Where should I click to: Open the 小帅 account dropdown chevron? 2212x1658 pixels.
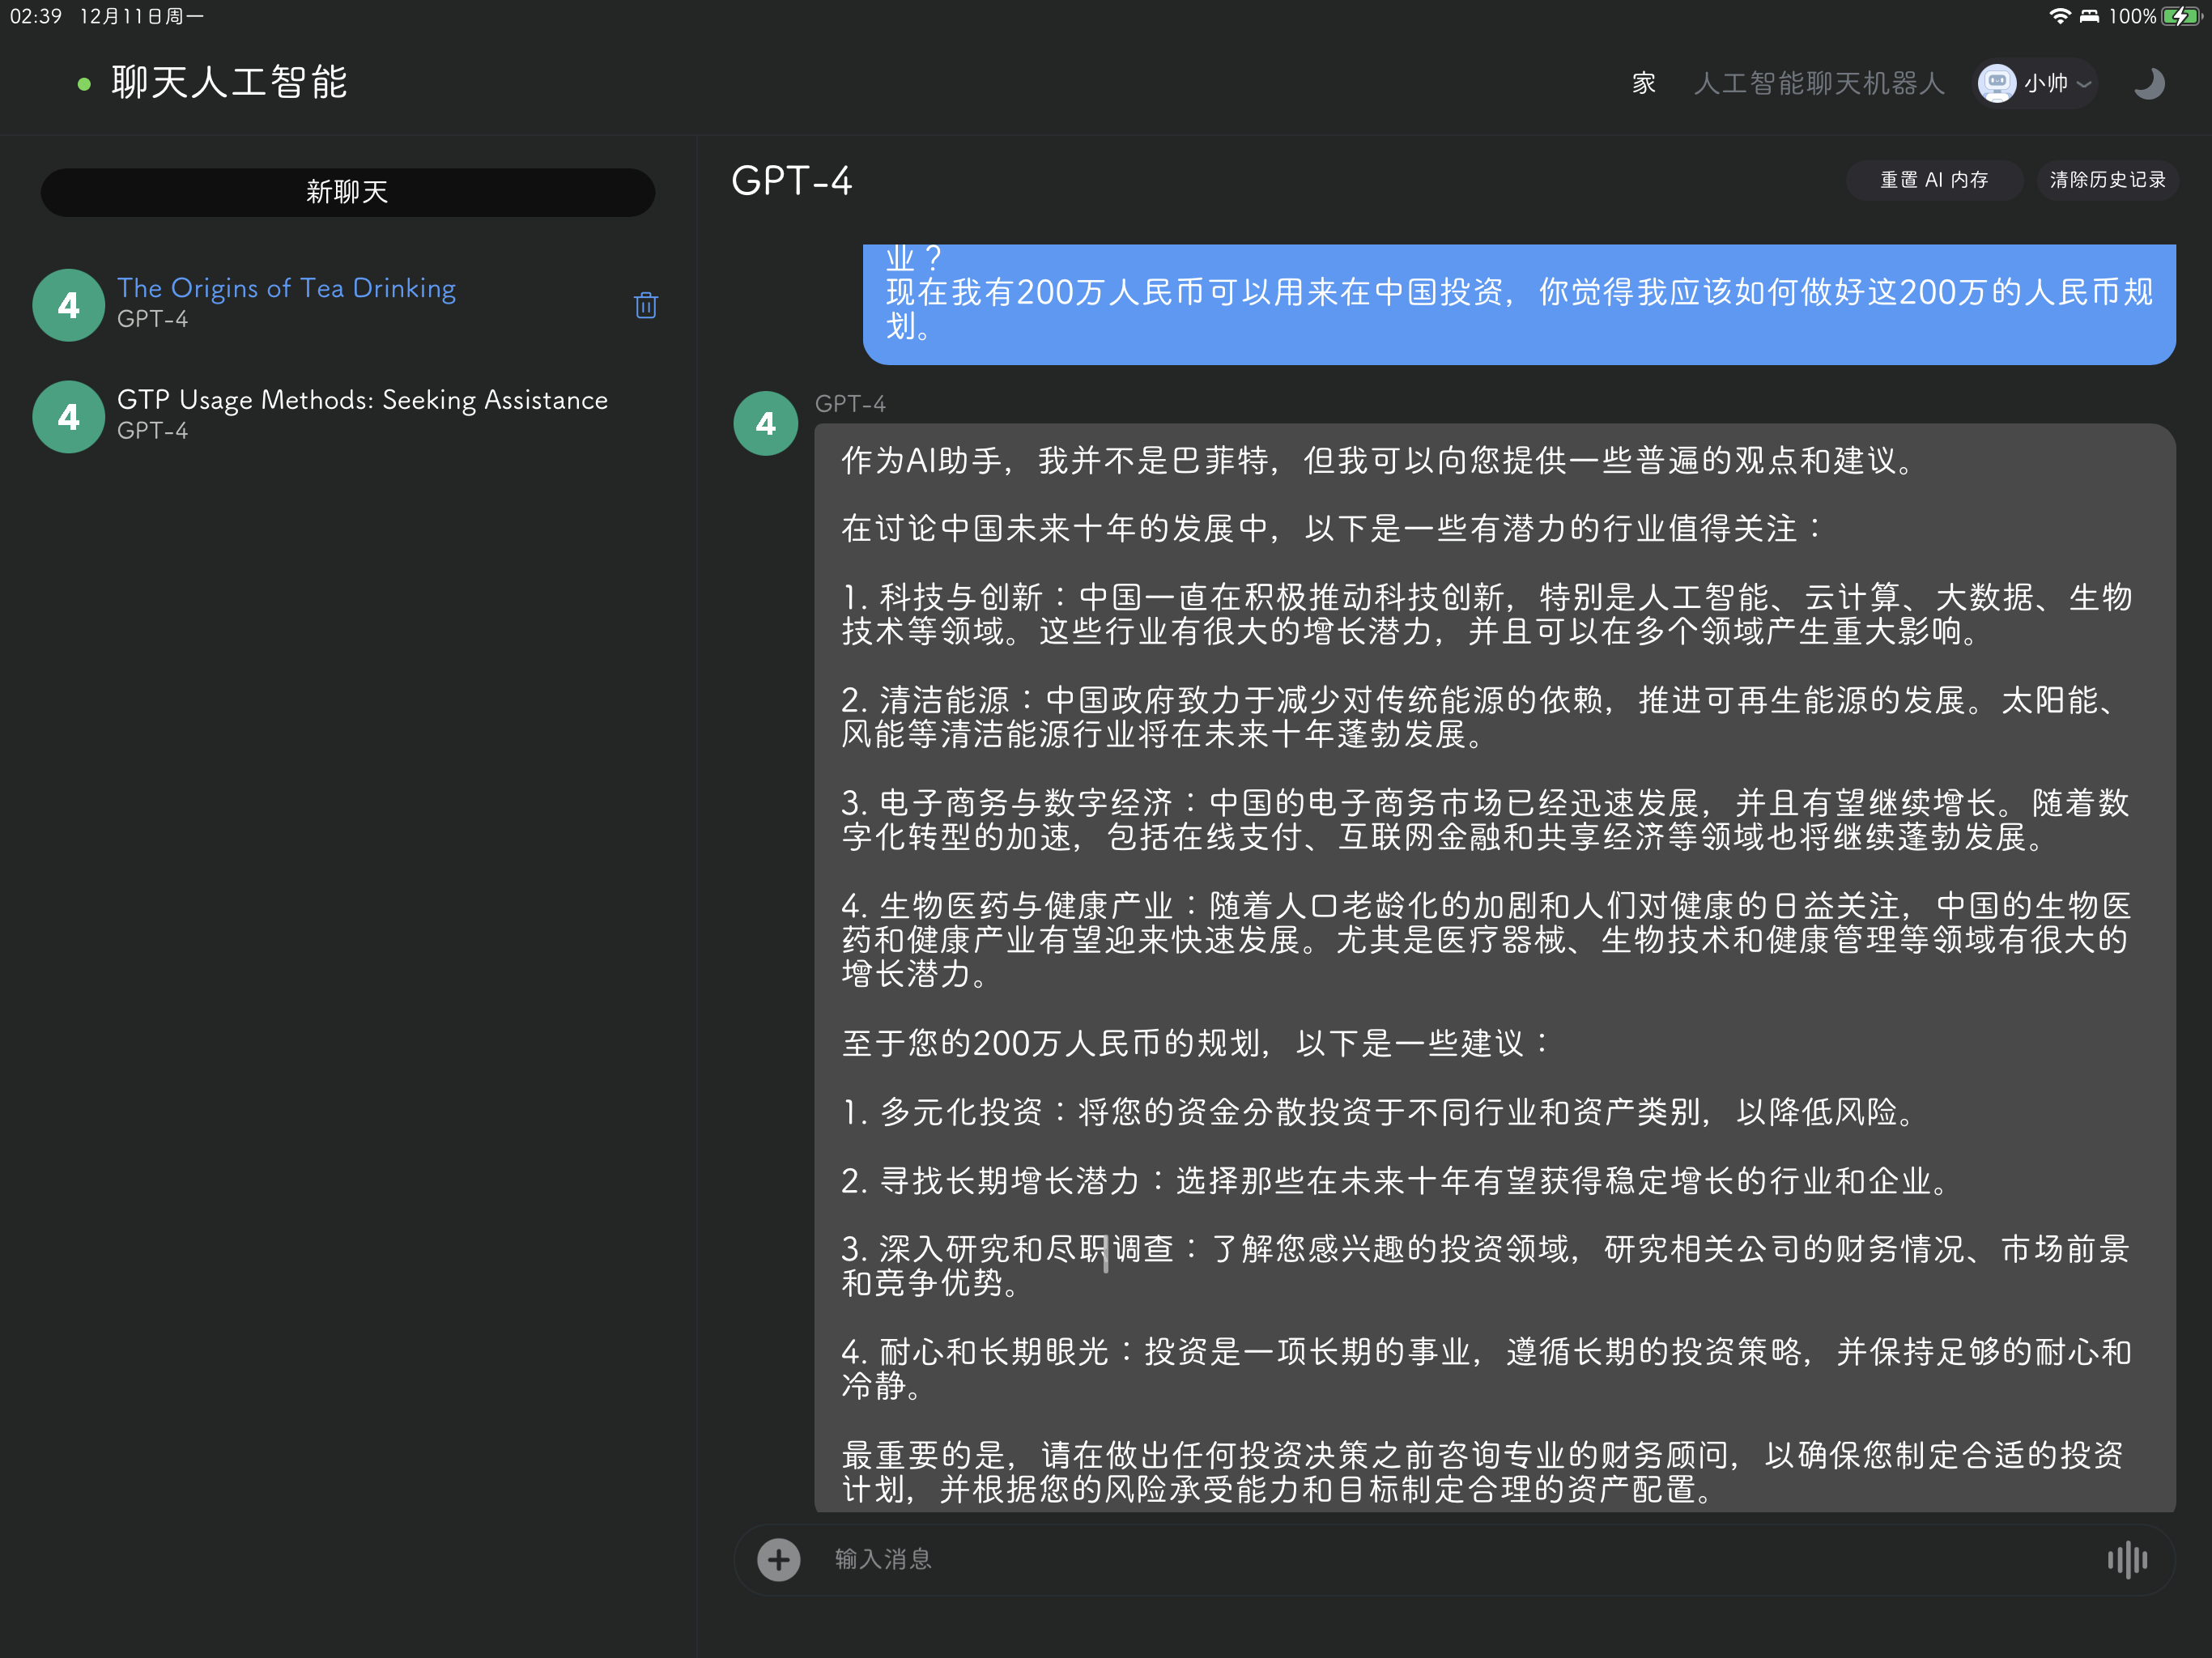[x=2084, y=84]
